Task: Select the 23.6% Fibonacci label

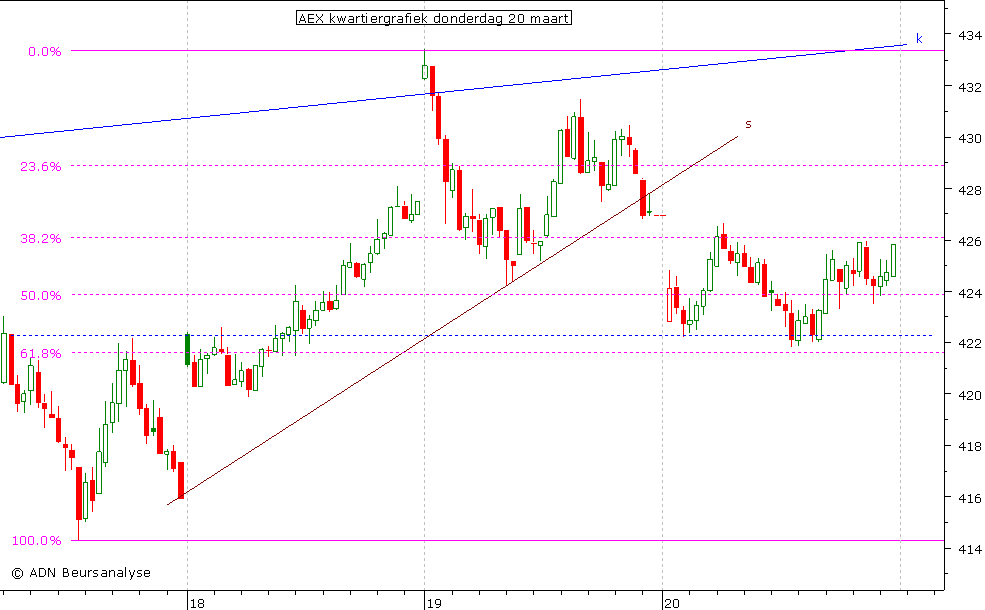Action: point(41,166)
